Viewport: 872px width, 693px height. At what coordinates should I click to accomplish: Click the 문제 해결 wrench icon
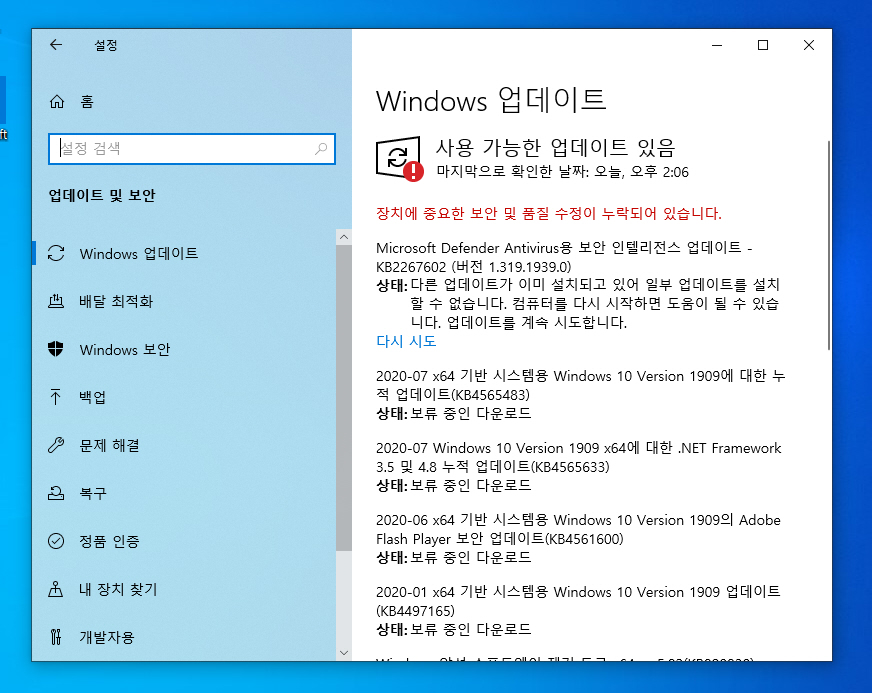[56, 446]
